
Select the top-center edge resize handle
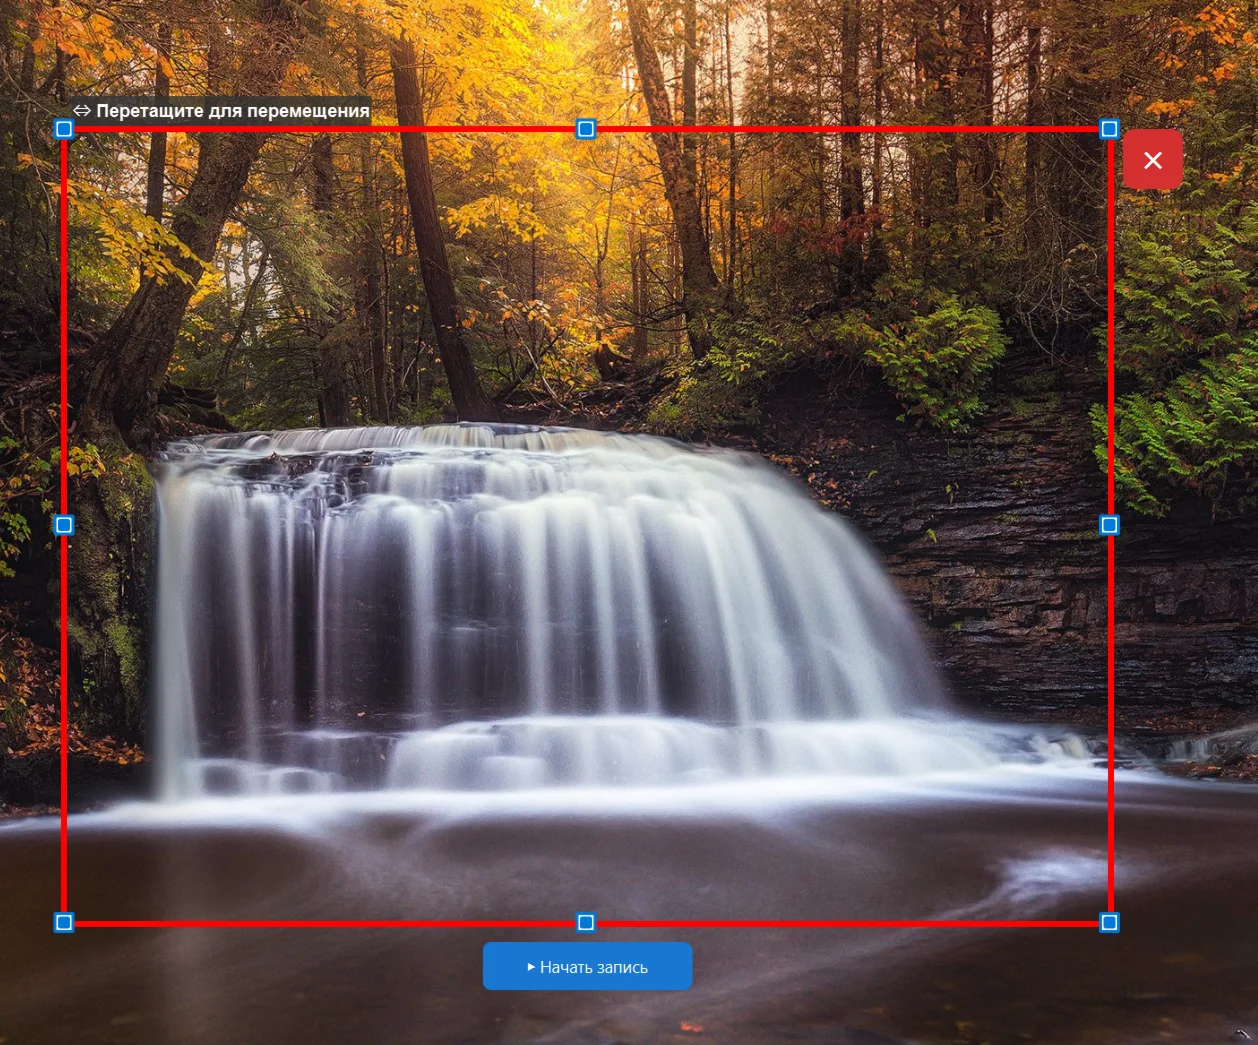click(x=586, y=129)
